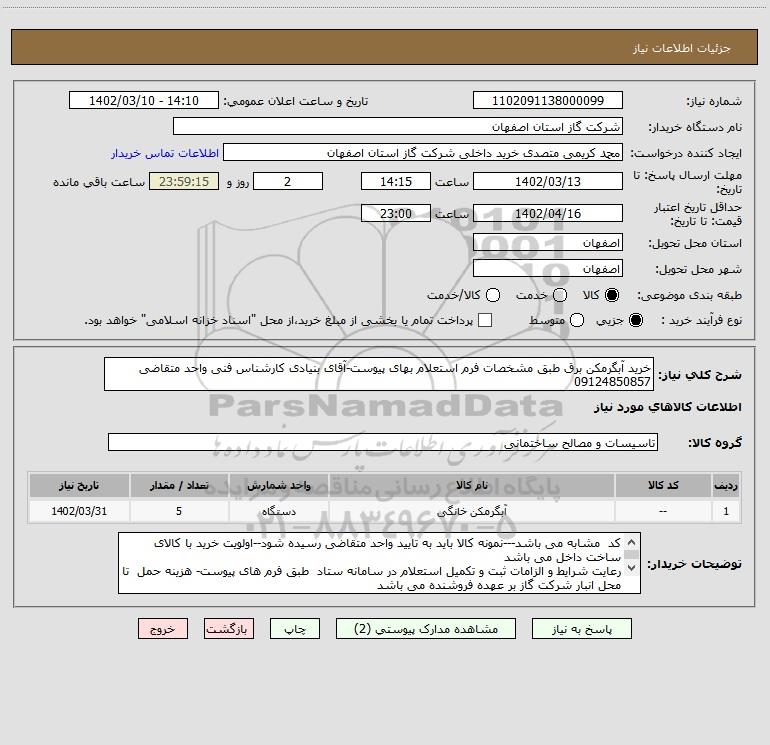Image resolution: width=770 pixels, height=745 pixels.
Task: Click the ردیف column header
Action: (x=726, y=485)
